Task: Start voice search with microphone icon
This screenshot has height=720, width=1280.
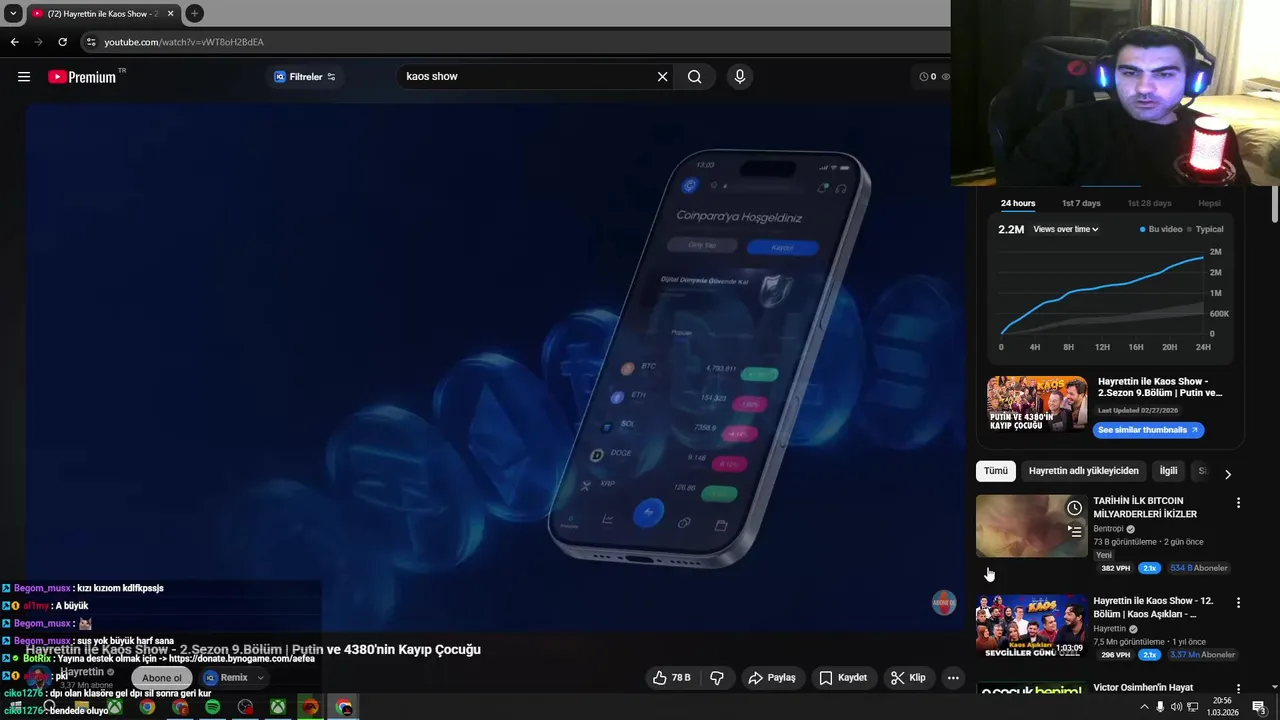Action: 740,77
